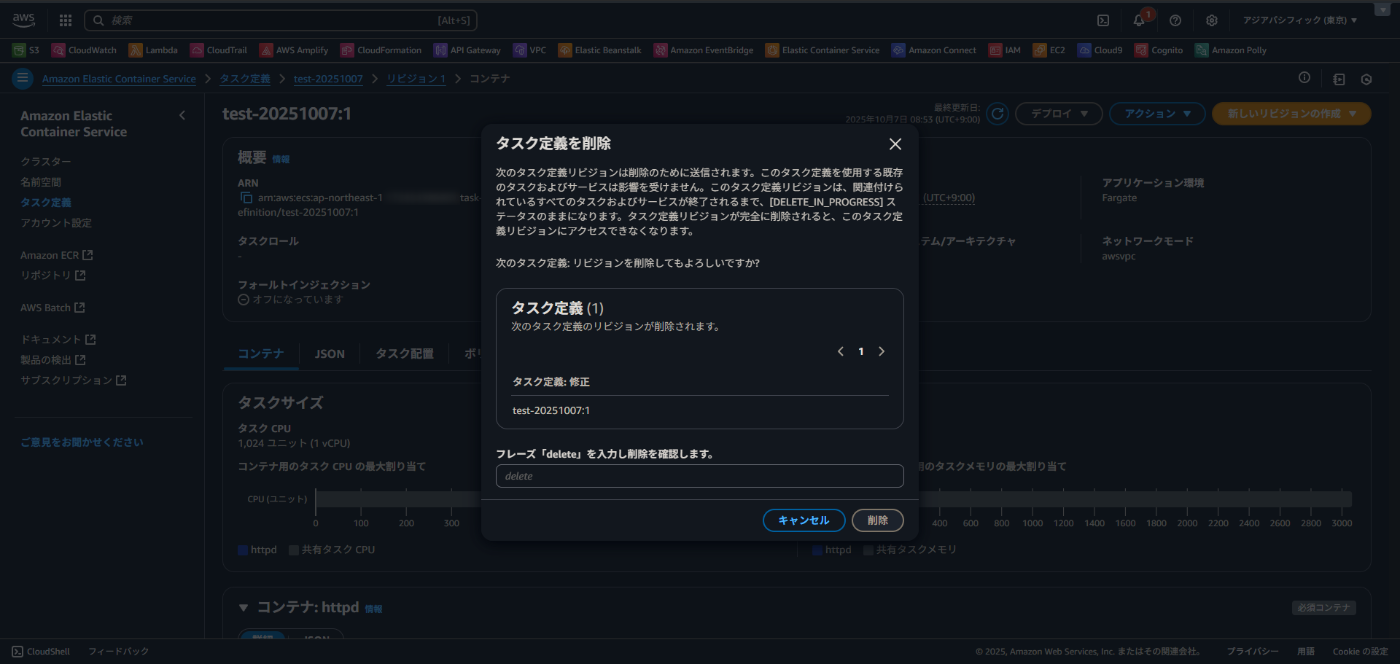Open the リポジトリ external link

pyautogui.click(x=53, y=275)
